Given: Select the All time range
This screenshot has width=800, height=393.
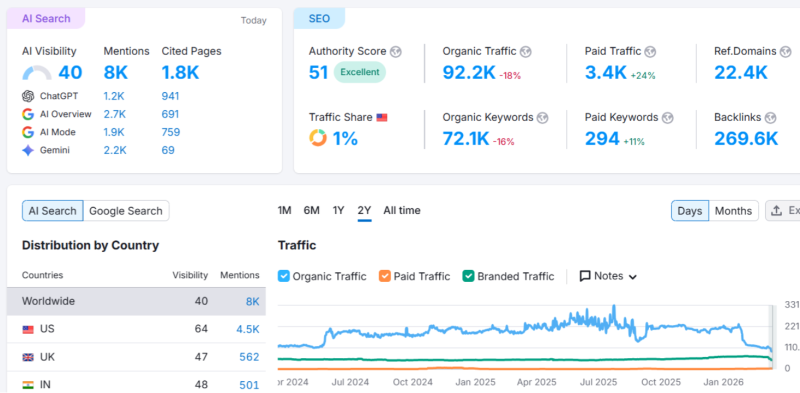Looking at the screenshot, I should pos(402,210).
